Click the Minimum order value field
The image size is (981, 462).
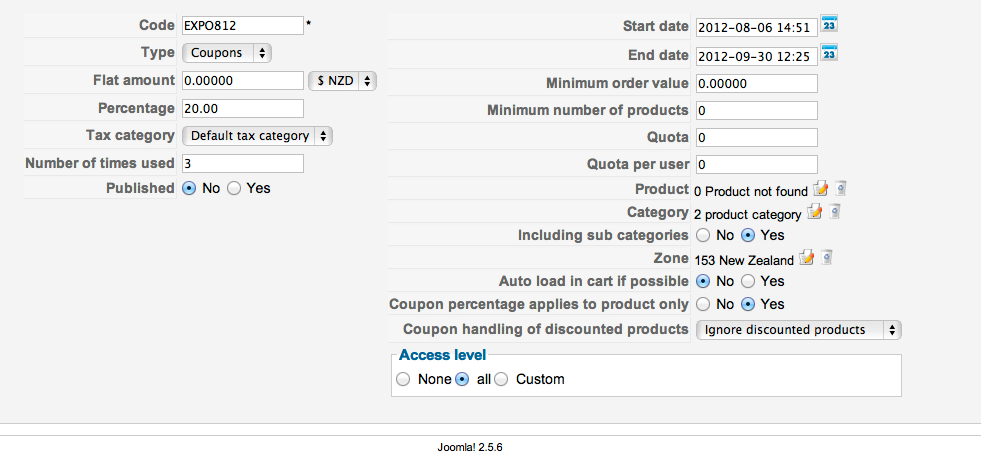(756, 83)
